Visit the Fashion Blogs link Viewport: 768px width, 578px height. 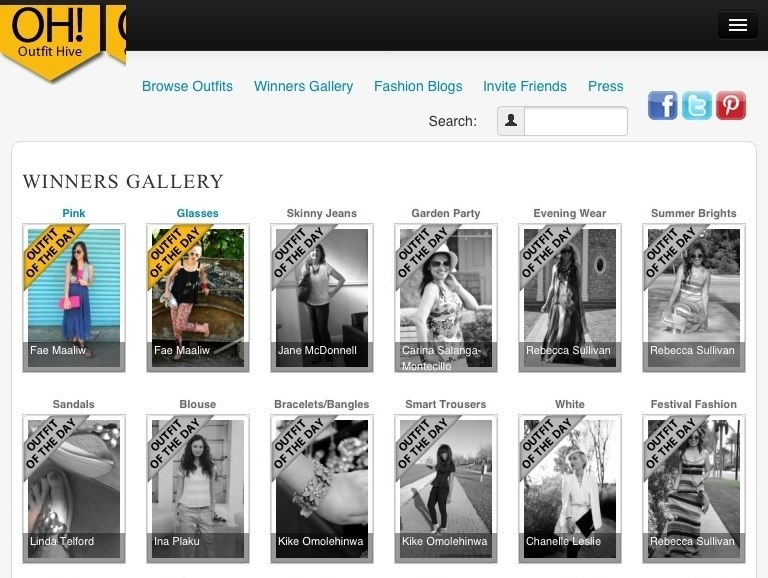(418, 86)
